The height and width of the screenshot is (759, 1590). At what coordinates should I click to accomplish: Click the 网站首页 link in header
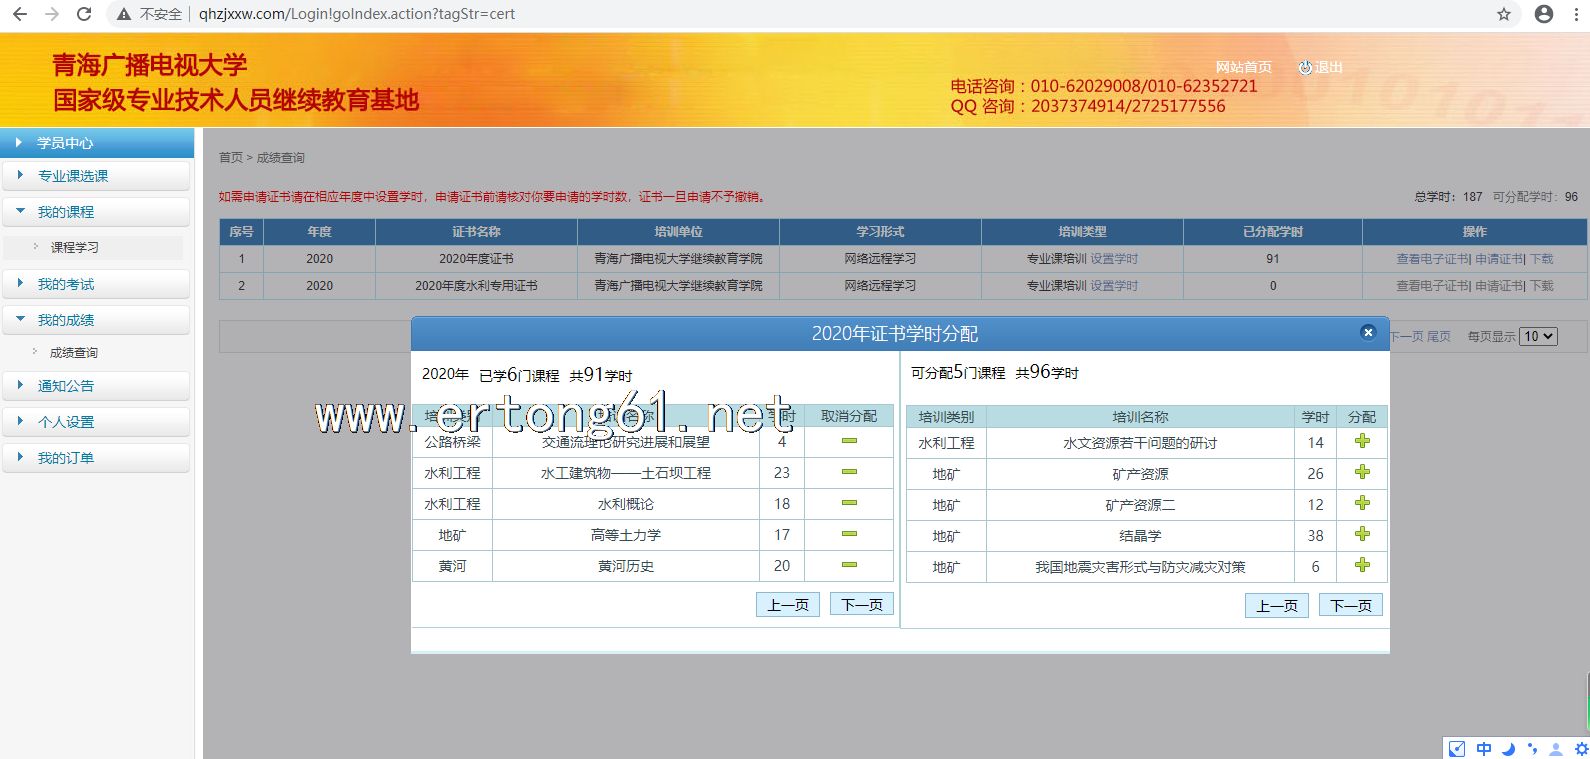(x=1243, y=67)
